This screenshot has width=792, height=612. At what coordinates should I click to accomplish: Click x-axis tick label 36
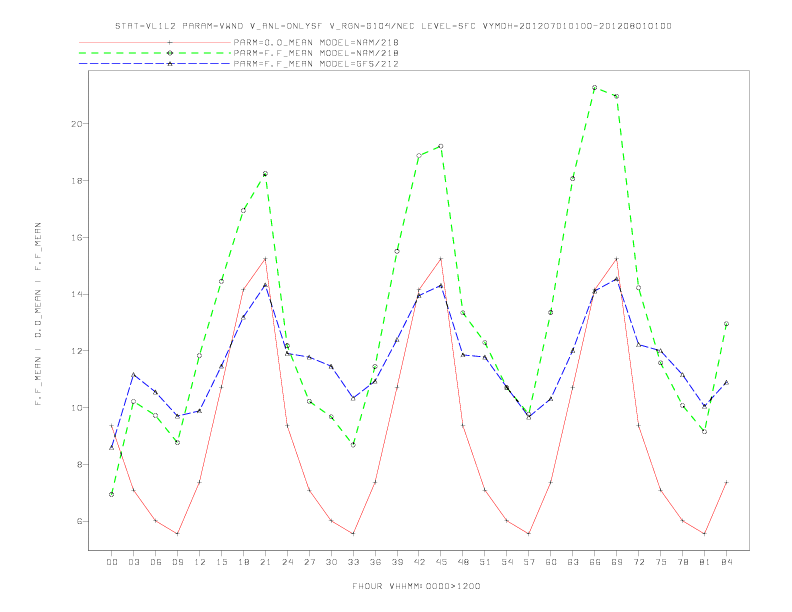375,562
